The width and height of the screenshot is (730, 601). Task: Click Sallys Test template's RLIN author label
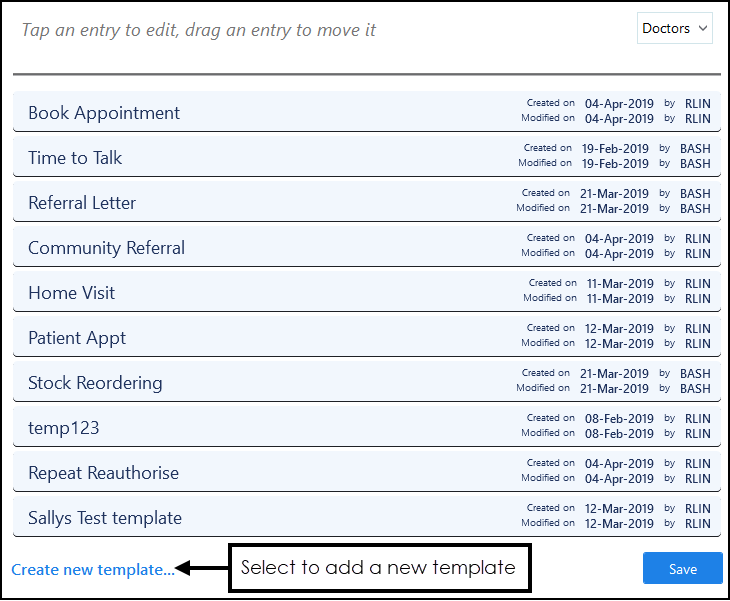(x=697, y=509)
